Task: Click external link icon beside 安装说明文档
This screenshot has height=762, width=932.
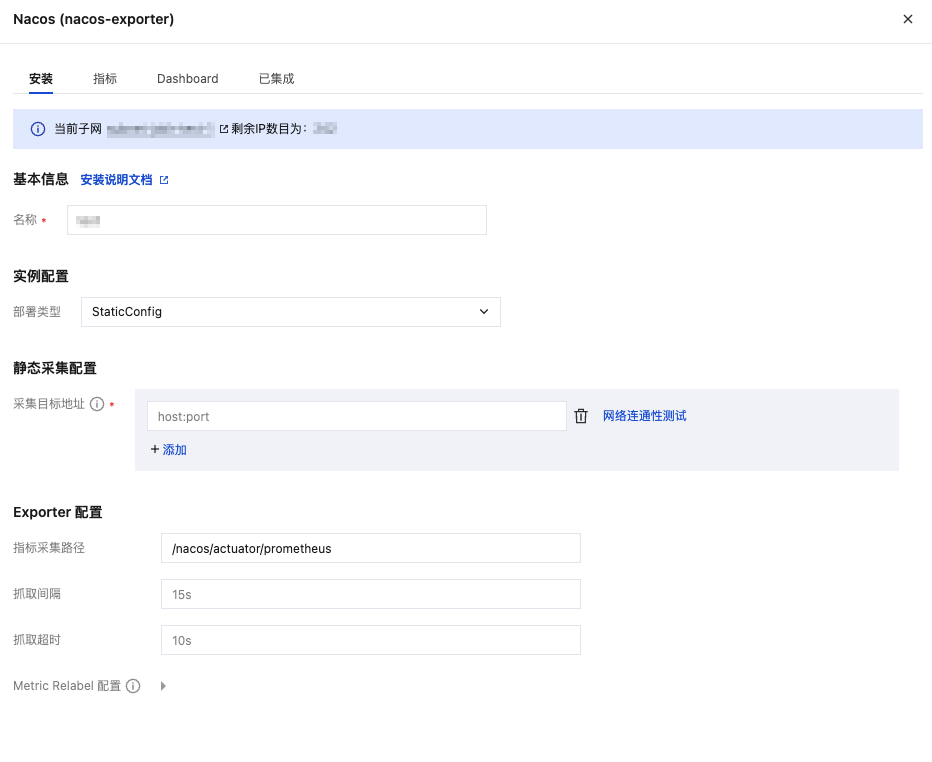Action: [x=164, y=180]
